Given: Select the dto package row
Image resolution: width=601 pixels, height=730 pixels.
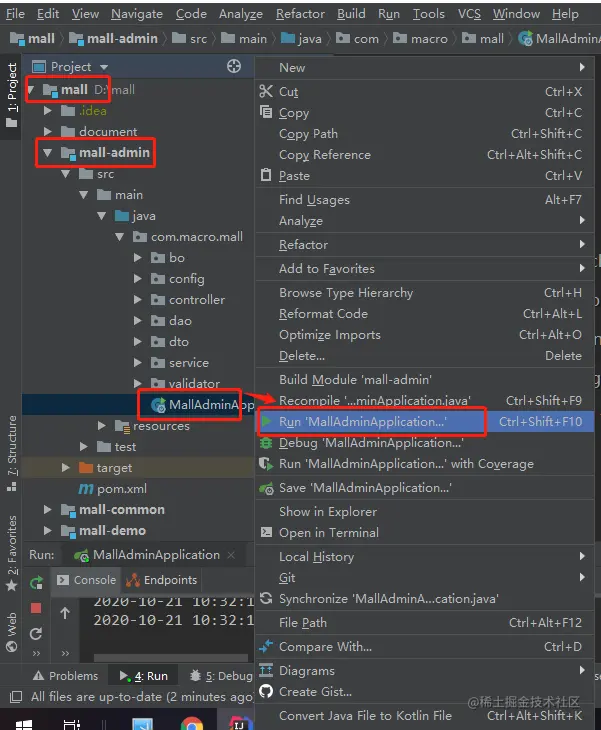Looking at the screenshot, I should click(138, 341).
